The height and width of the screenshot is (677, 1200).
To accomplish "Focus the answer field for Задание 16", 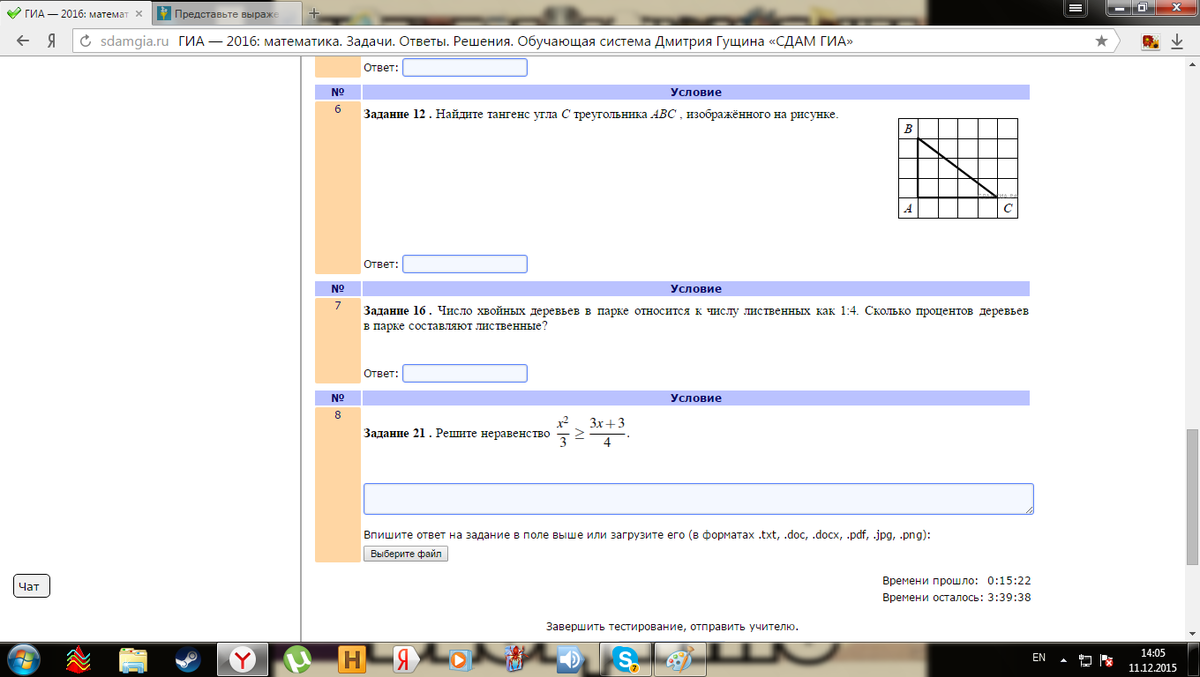I will (x=464, y=373).
